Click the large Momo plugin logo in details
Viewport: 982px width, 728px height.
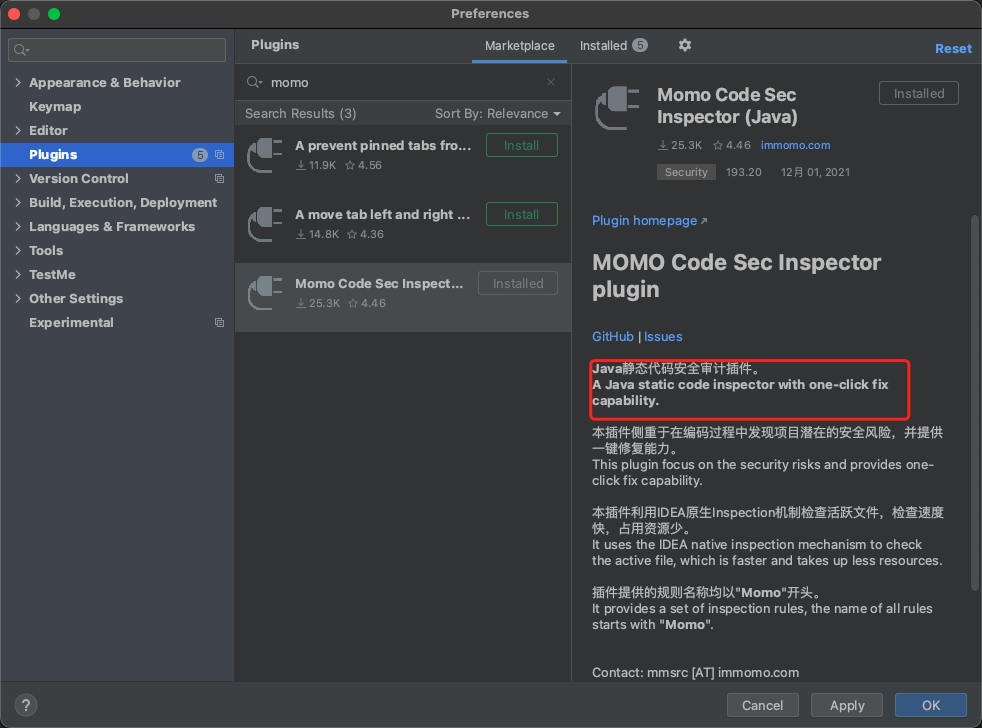(x=617, y=108)
